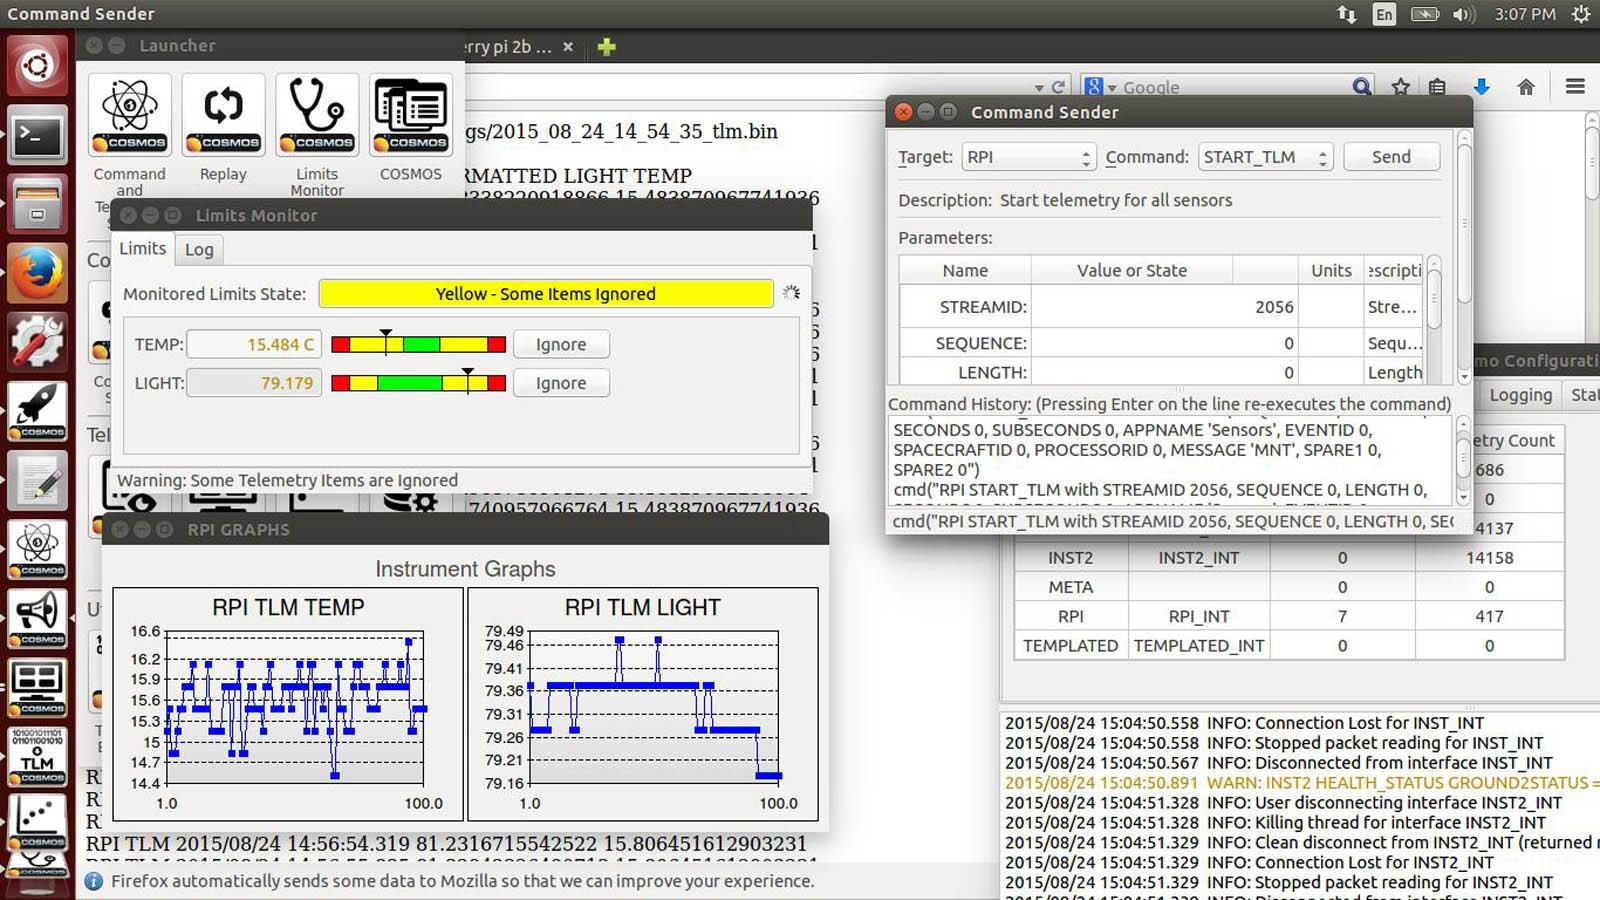Click the En keyboard layout indicator
Screen dimensions: 1600x900
(x=1384, y=14)
